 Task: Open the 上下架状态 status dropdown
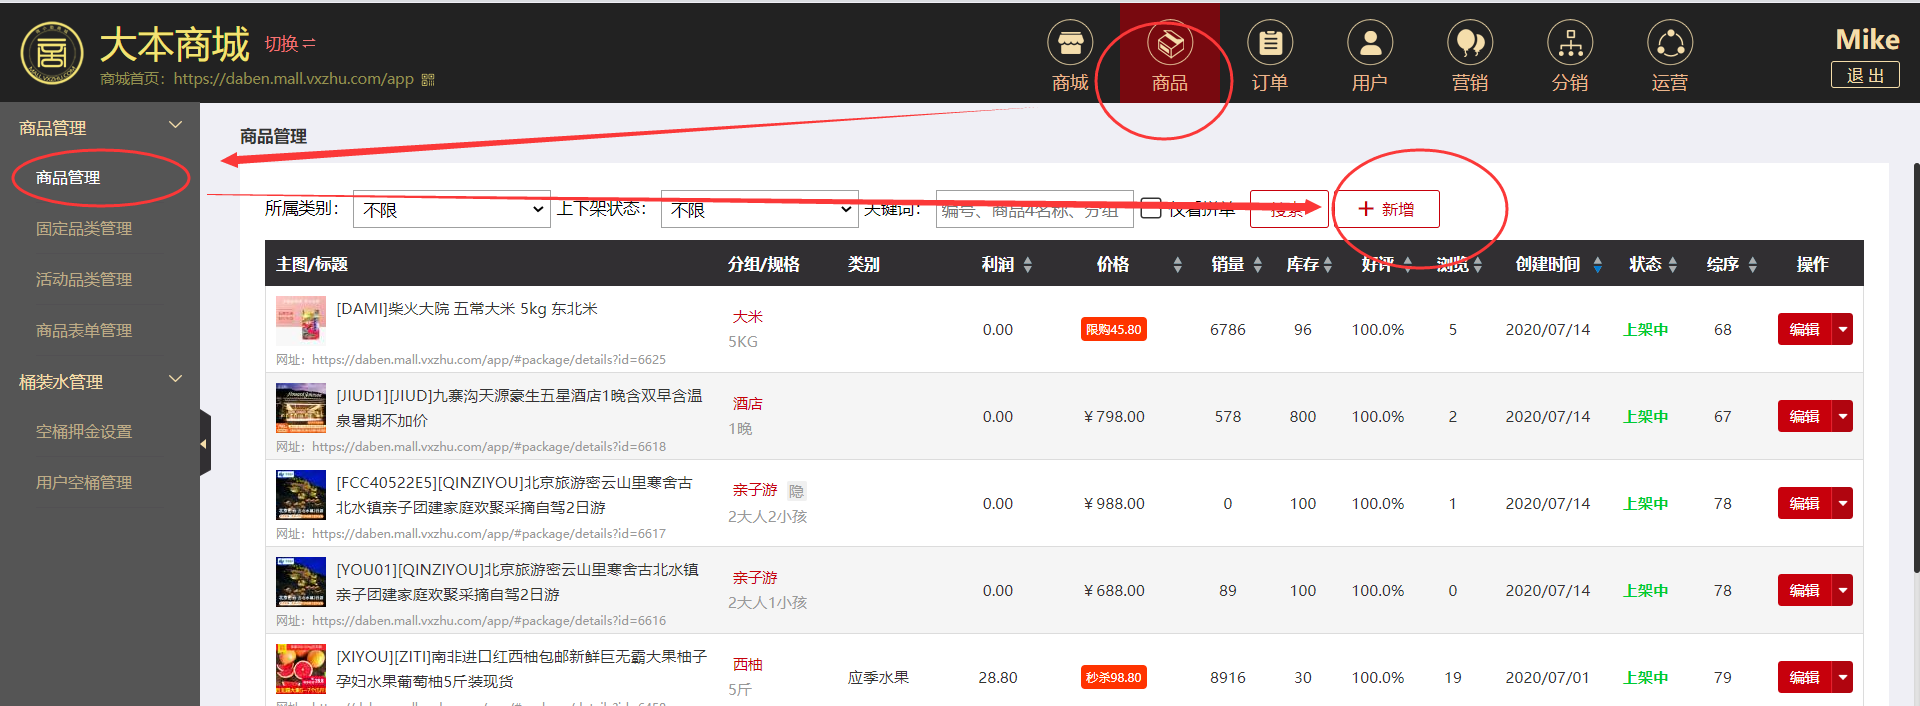pyautogui.click(x=759, y=210)
